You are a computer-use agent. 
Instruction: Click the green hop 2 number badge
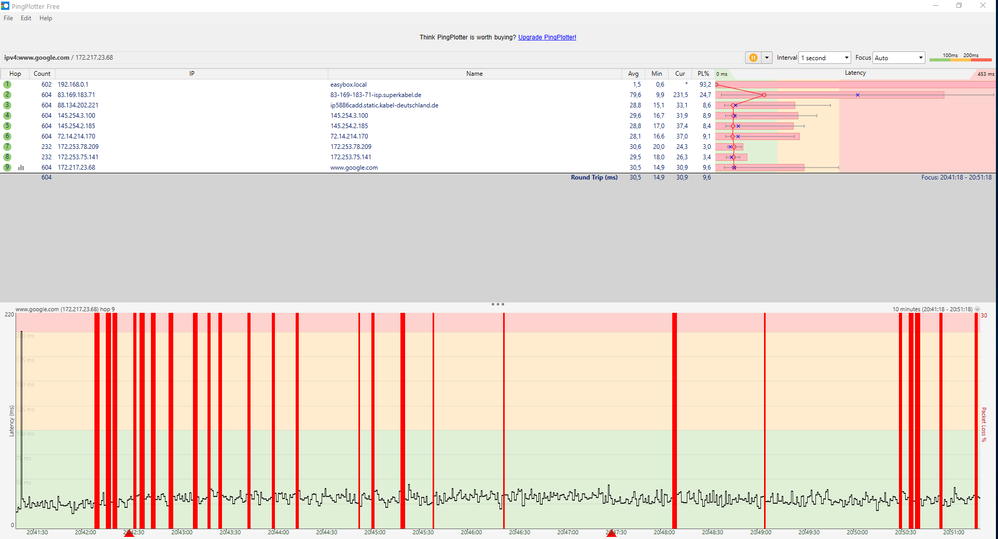tap(7, 95)
